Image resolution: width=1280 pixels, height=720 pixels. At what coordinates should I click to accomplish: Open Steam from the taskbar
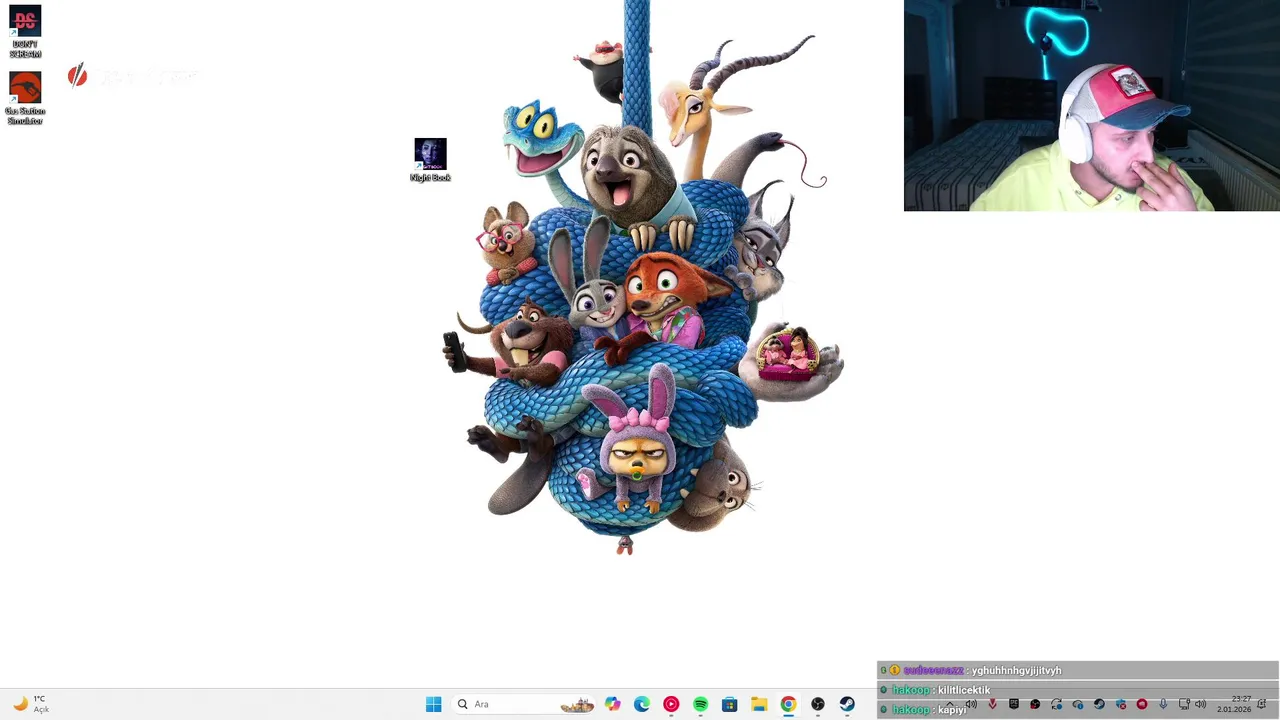pos(847,704)
